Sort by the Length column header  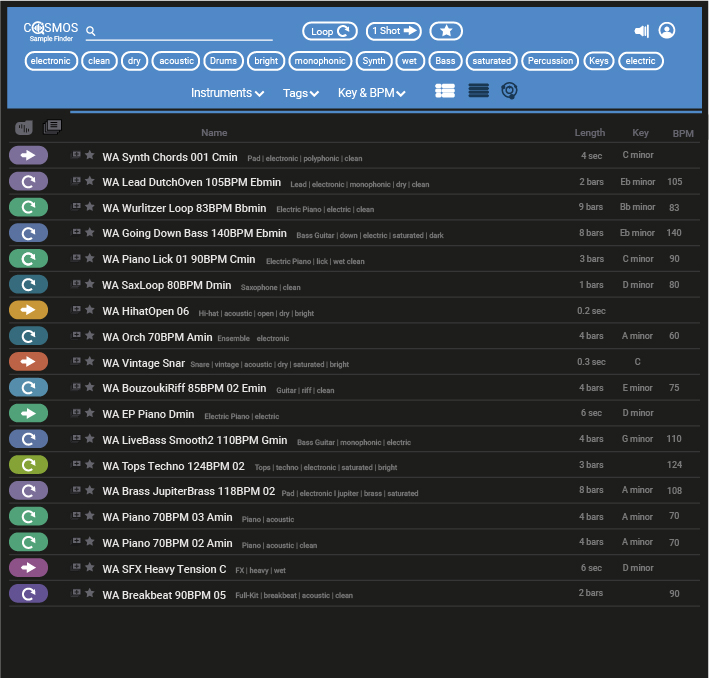(x=590, y=133)
